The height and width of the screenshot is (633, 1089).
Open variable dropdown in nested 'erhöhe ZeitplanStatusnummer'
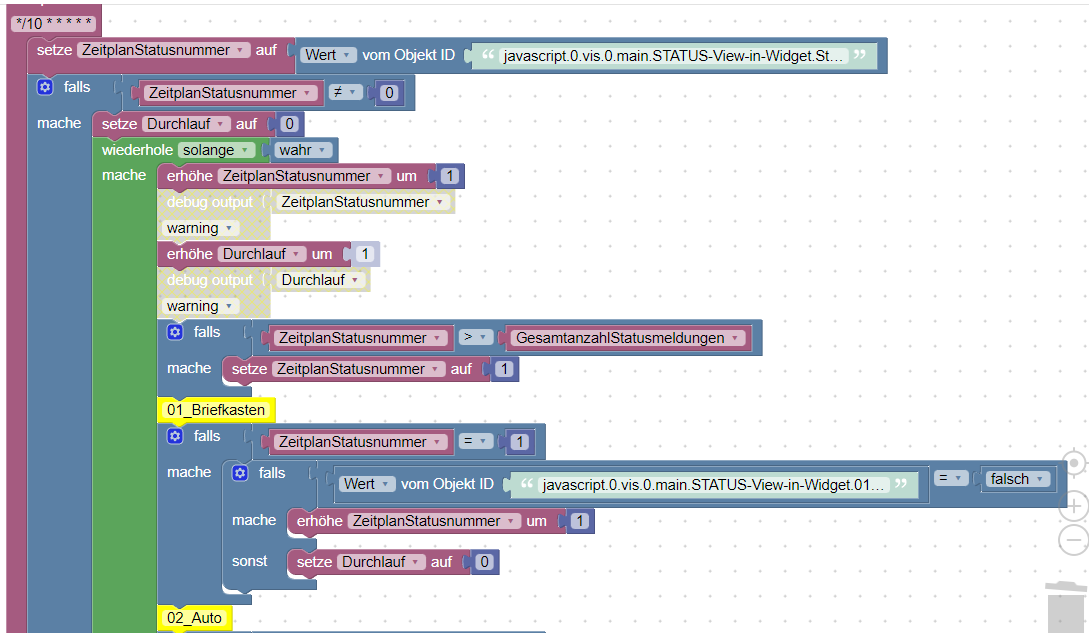pyautogui.click(x=433, y=520)
